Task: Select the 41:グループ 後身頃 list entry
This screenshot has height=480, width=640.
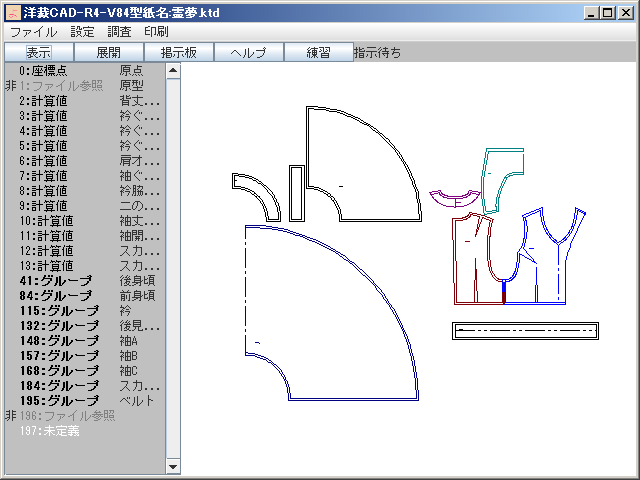Action: click(80, 281)
